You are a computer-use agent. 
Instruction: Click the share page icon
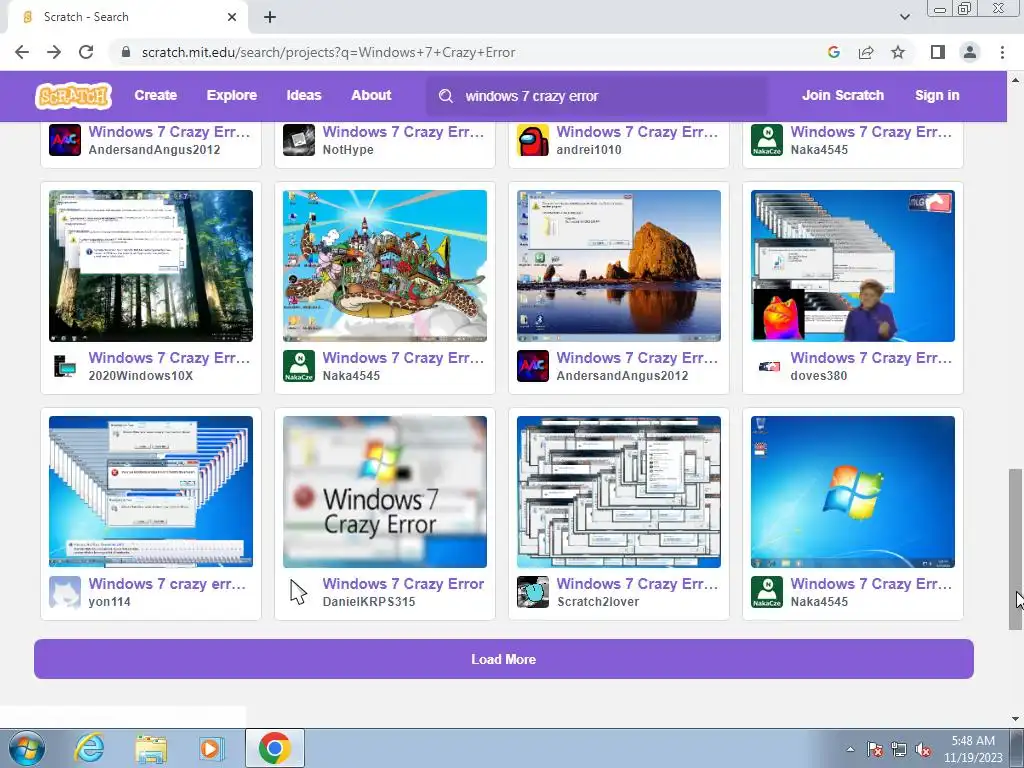[866, 52]
